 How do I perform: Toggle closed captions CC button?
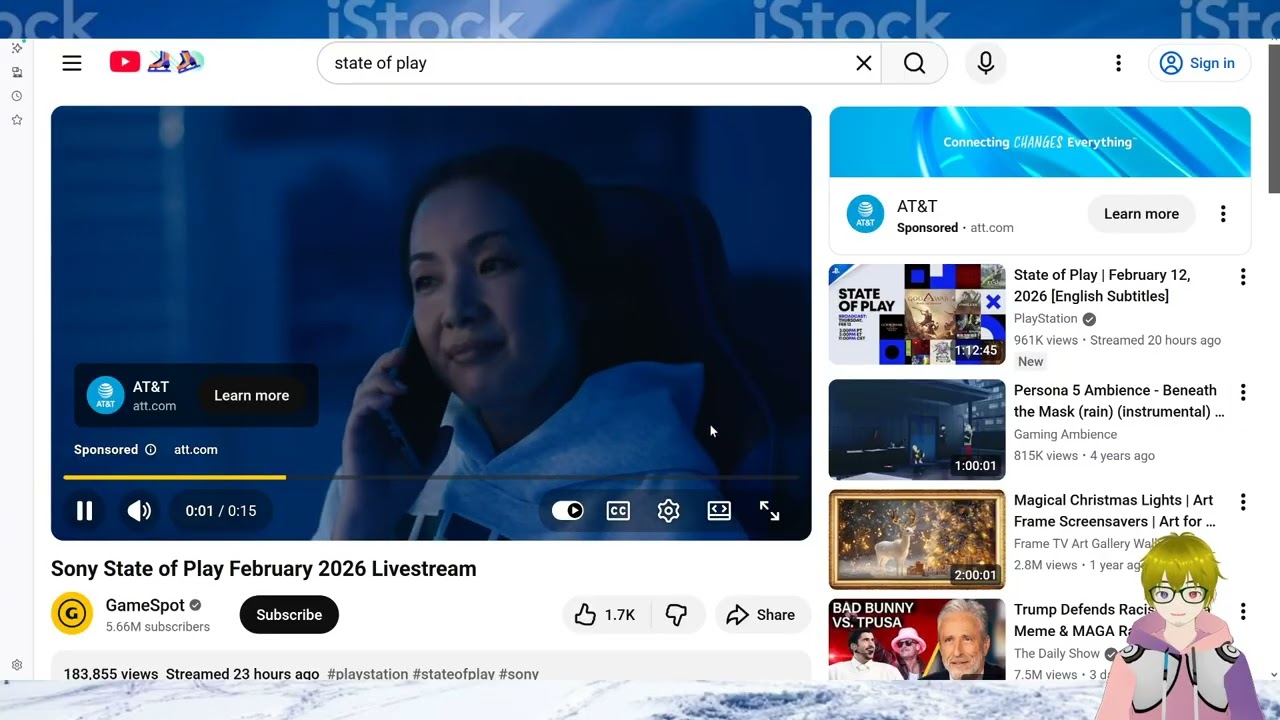(619, 511)
